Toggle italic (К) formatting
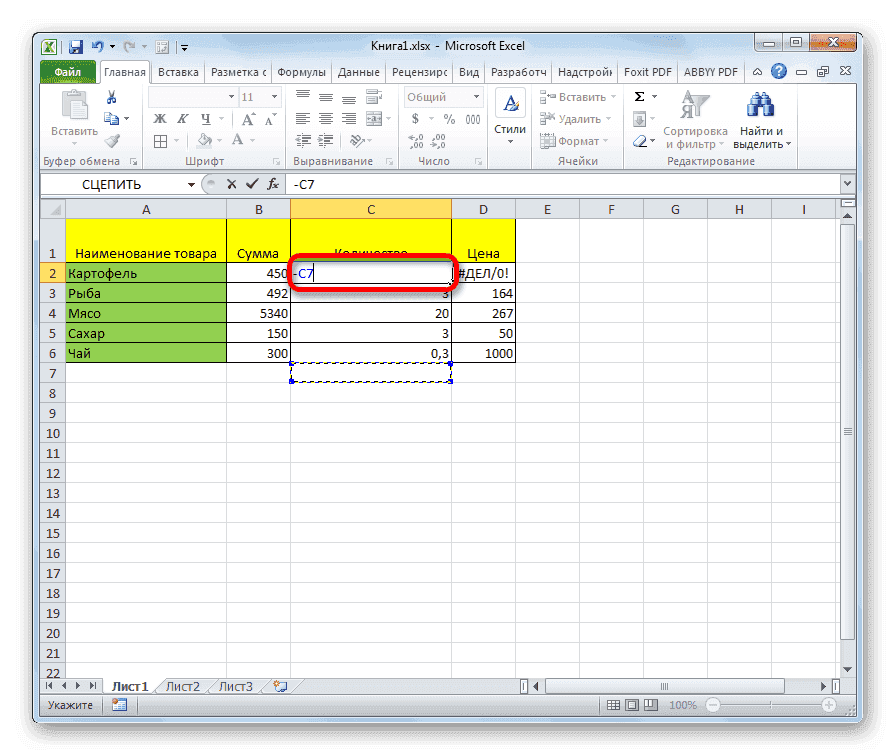Image resolution: width=896 pixels, height=756 pixels. click(183, 118)
